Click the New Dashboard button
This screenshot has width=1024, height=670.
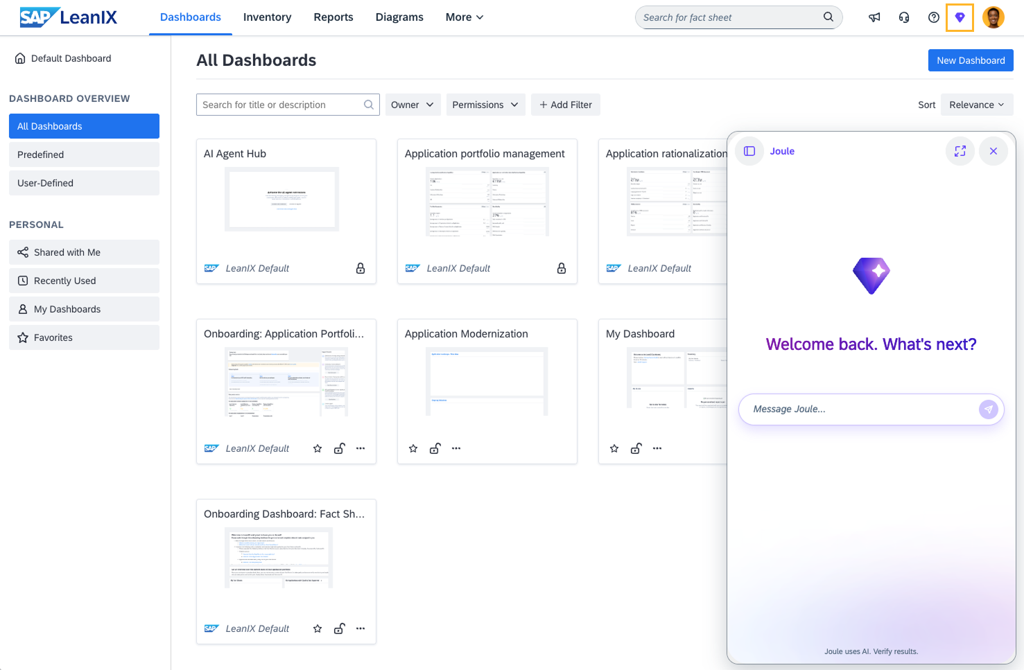[970, 60]
